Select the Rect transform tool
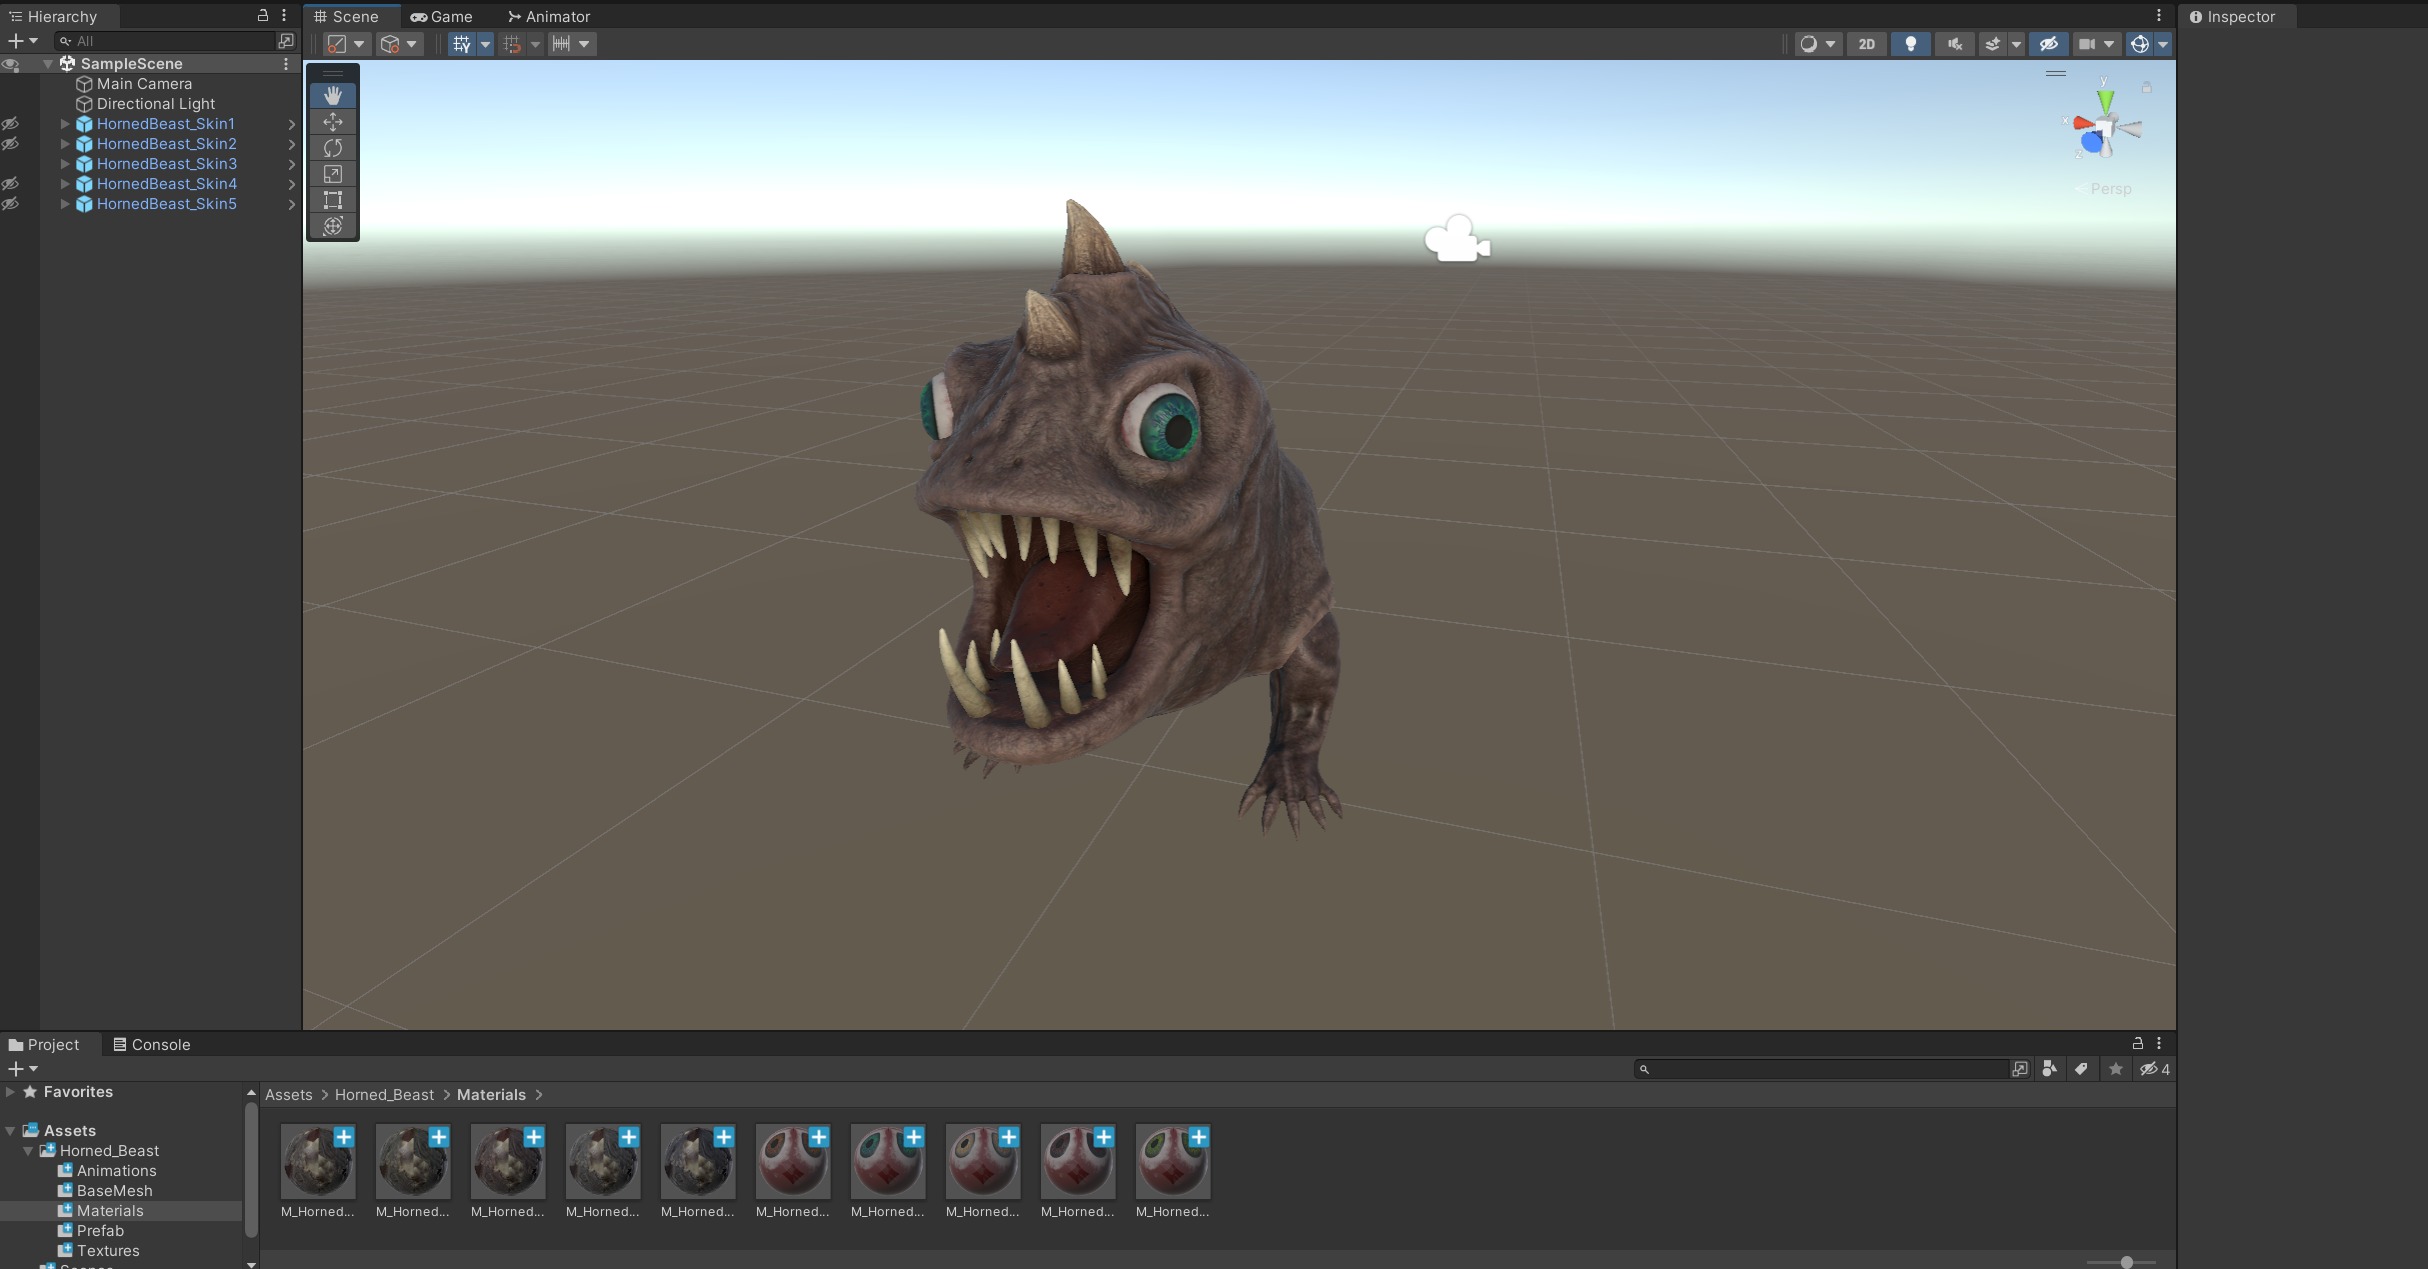 pyautogui.click(x=333, y=200)
